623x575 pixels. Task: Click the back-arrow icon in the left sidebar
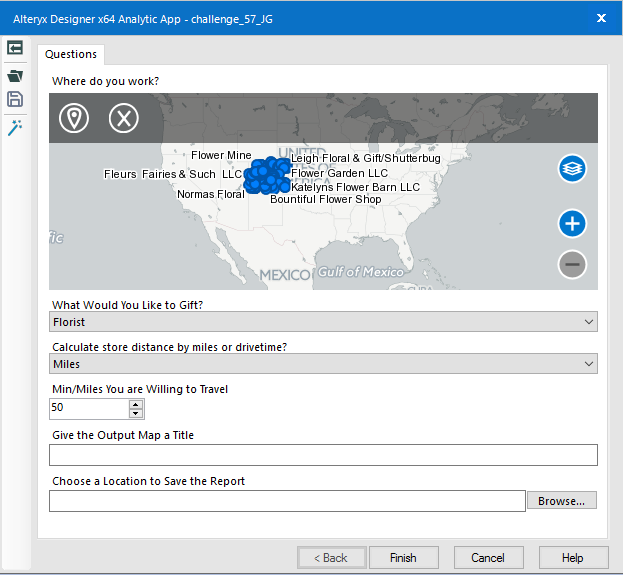click(x=15, y=49)
